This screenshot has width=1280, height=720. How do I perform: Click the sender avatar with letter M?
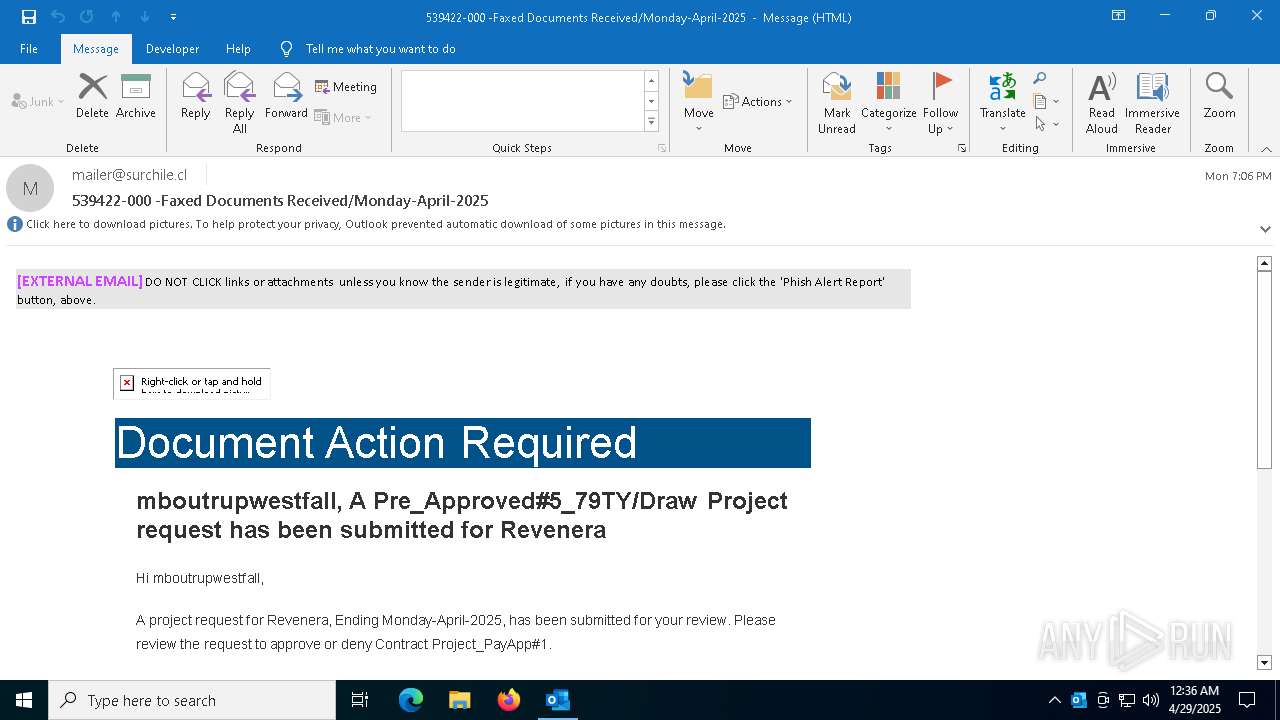point(30,188)
